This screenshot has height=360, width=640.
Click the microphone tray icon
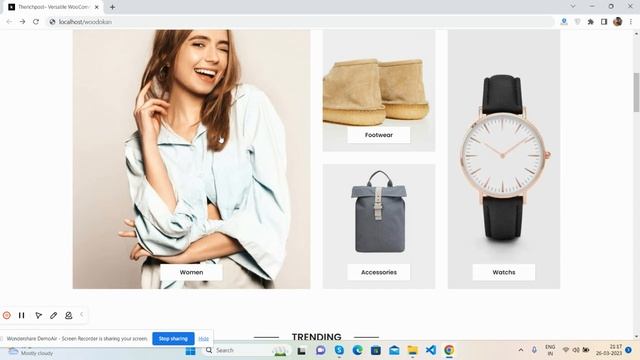pos(534,350)
